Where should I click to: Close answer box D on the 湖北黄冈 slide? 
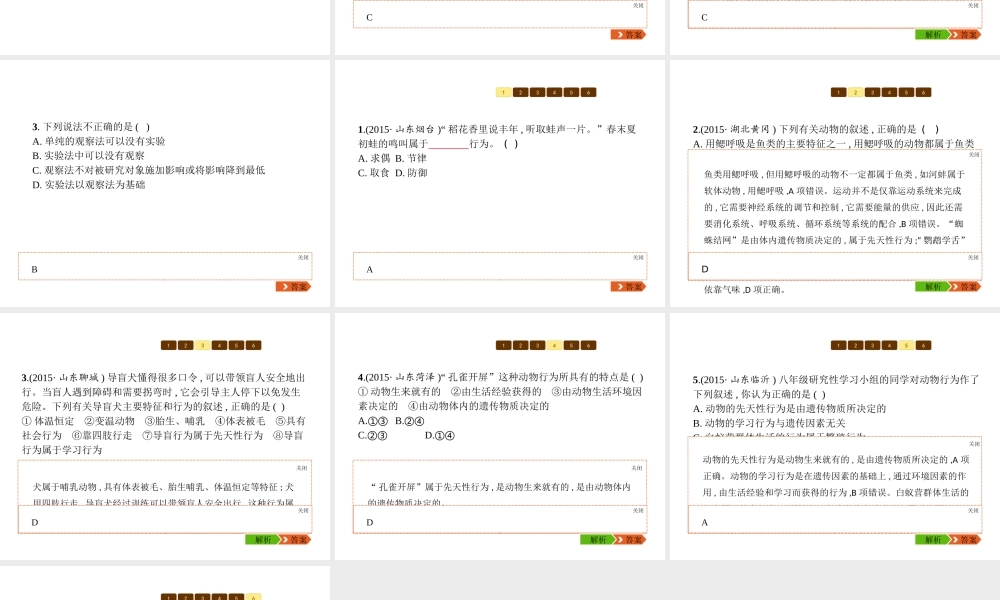[973, 258]
